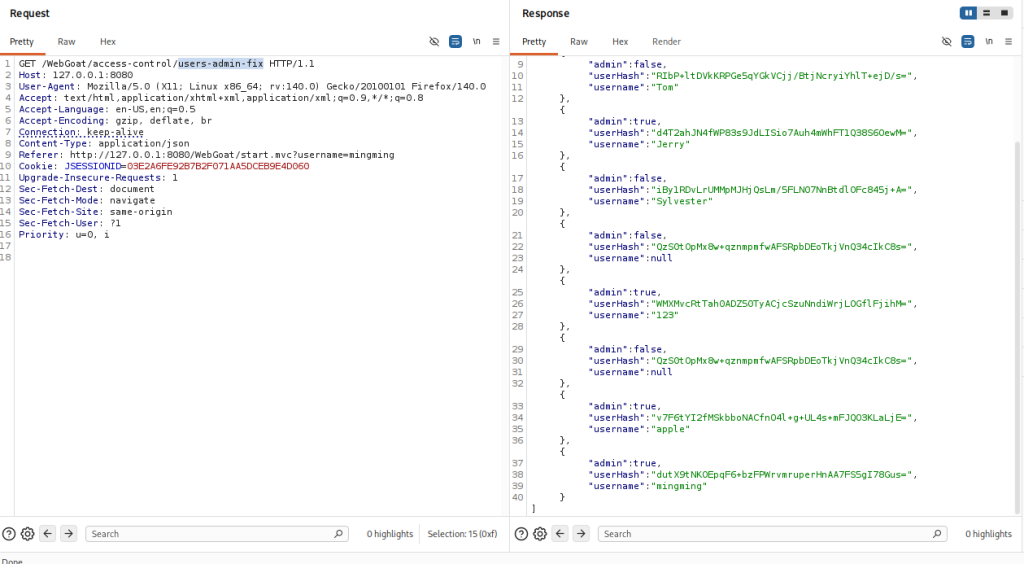The height and width of the screenshot is (564, 1024).
Task: Select combined tabbed layout icon
Action: (1004, 13)
